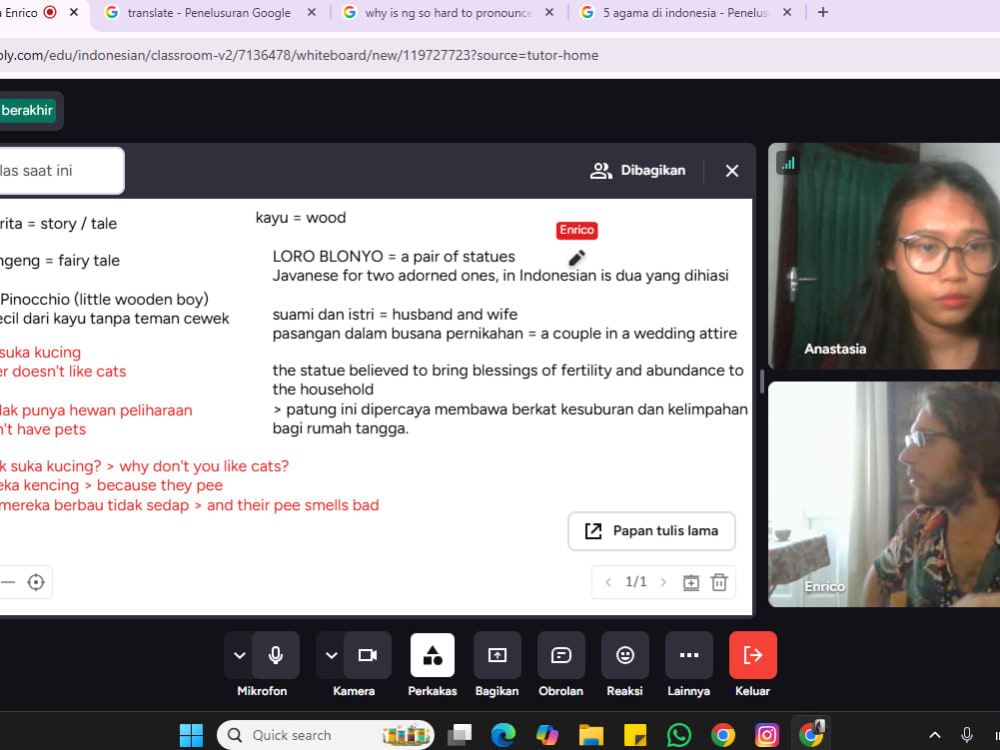Image resolution: width=1000 pixels, height=750 pixels.
Task: Click the 'las saat ini' field
Action: 61,171
